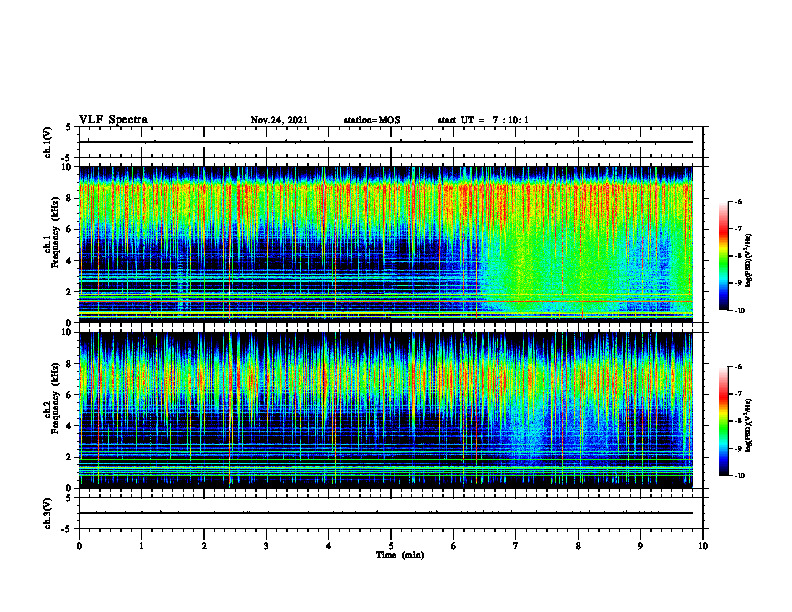Click the "8" kHz tick on ch.2 spectrogram
Image resolution: width=792 pixels, height=612 pixels.
[70, 364]
